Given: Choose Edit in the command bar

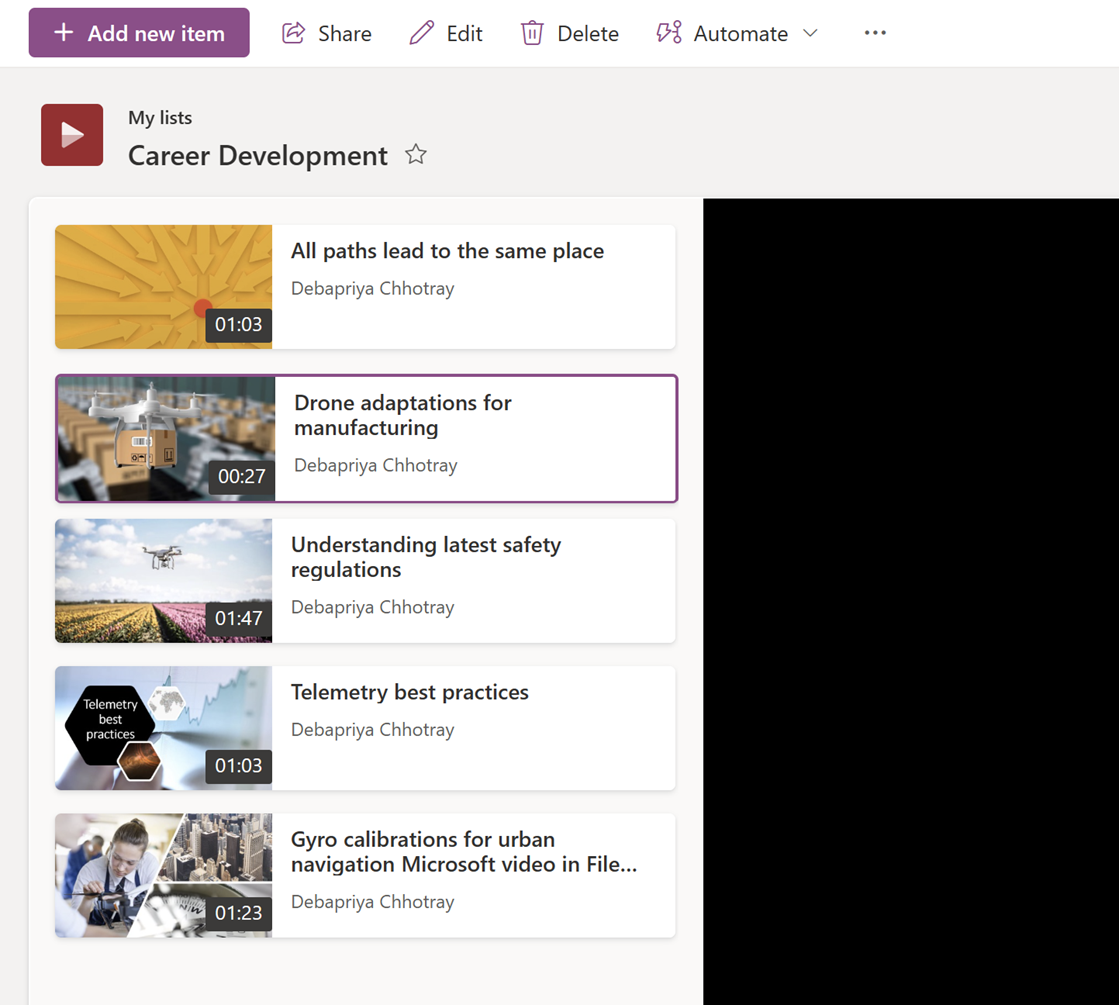Looking at the screenshot, I should coord(446,34).
